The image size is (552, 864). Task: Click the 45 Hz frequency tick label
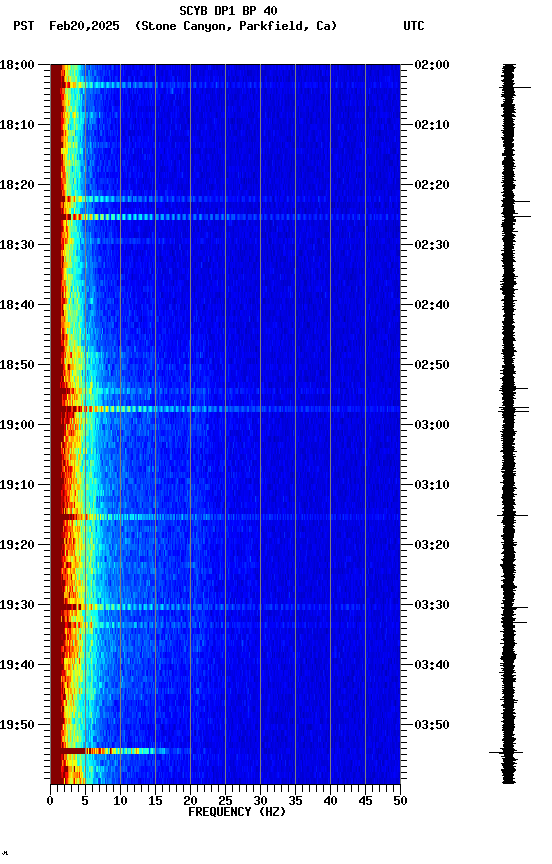[x=365, y=801]
